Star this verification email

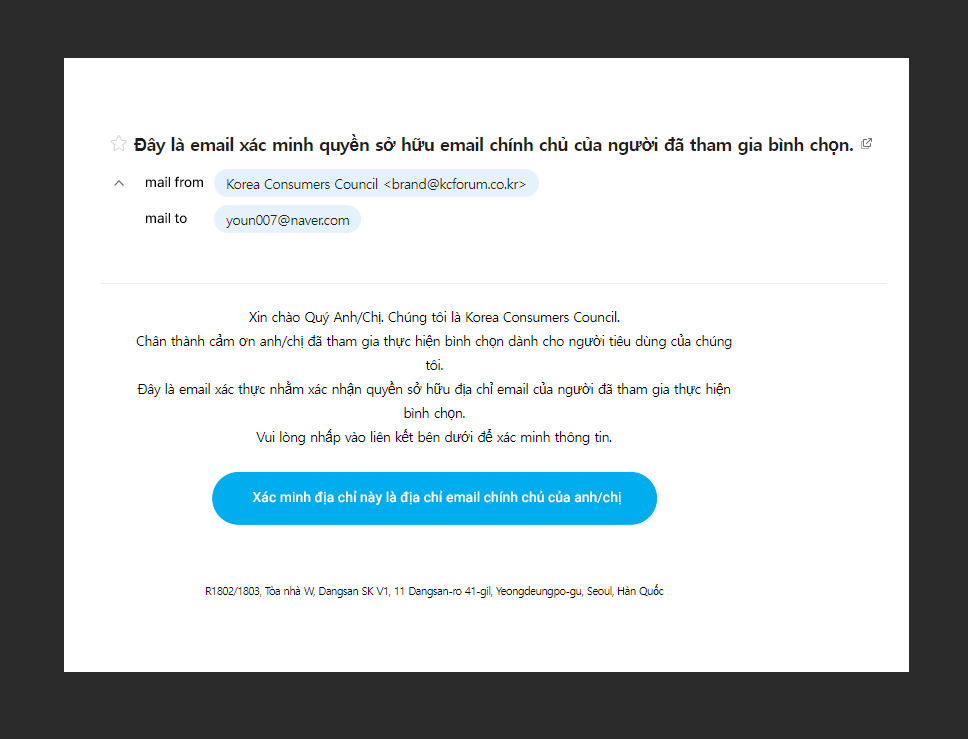pyautogui.click(x=119, y=144)
